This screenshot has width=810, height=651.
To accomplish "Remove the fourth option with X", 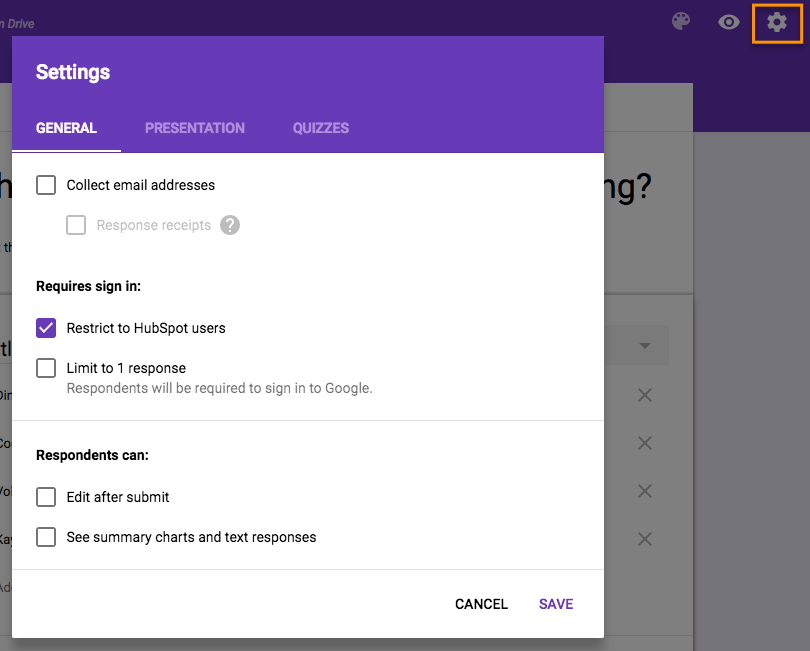I will pos(645,539).
